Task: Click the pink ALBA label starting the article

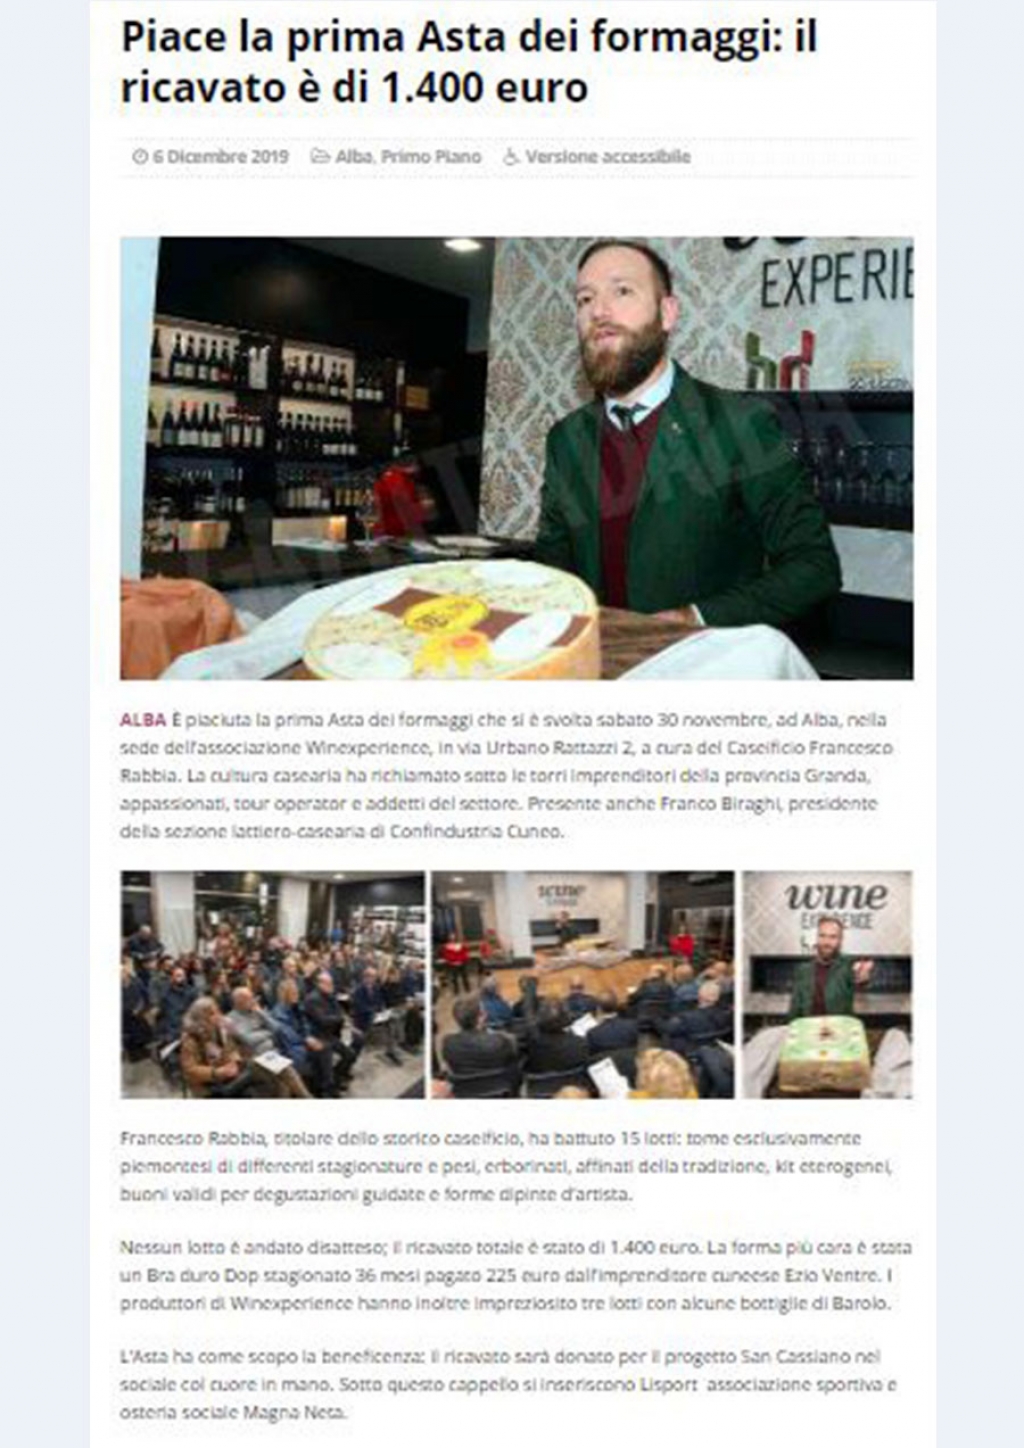Action: [x=142, y=720]
